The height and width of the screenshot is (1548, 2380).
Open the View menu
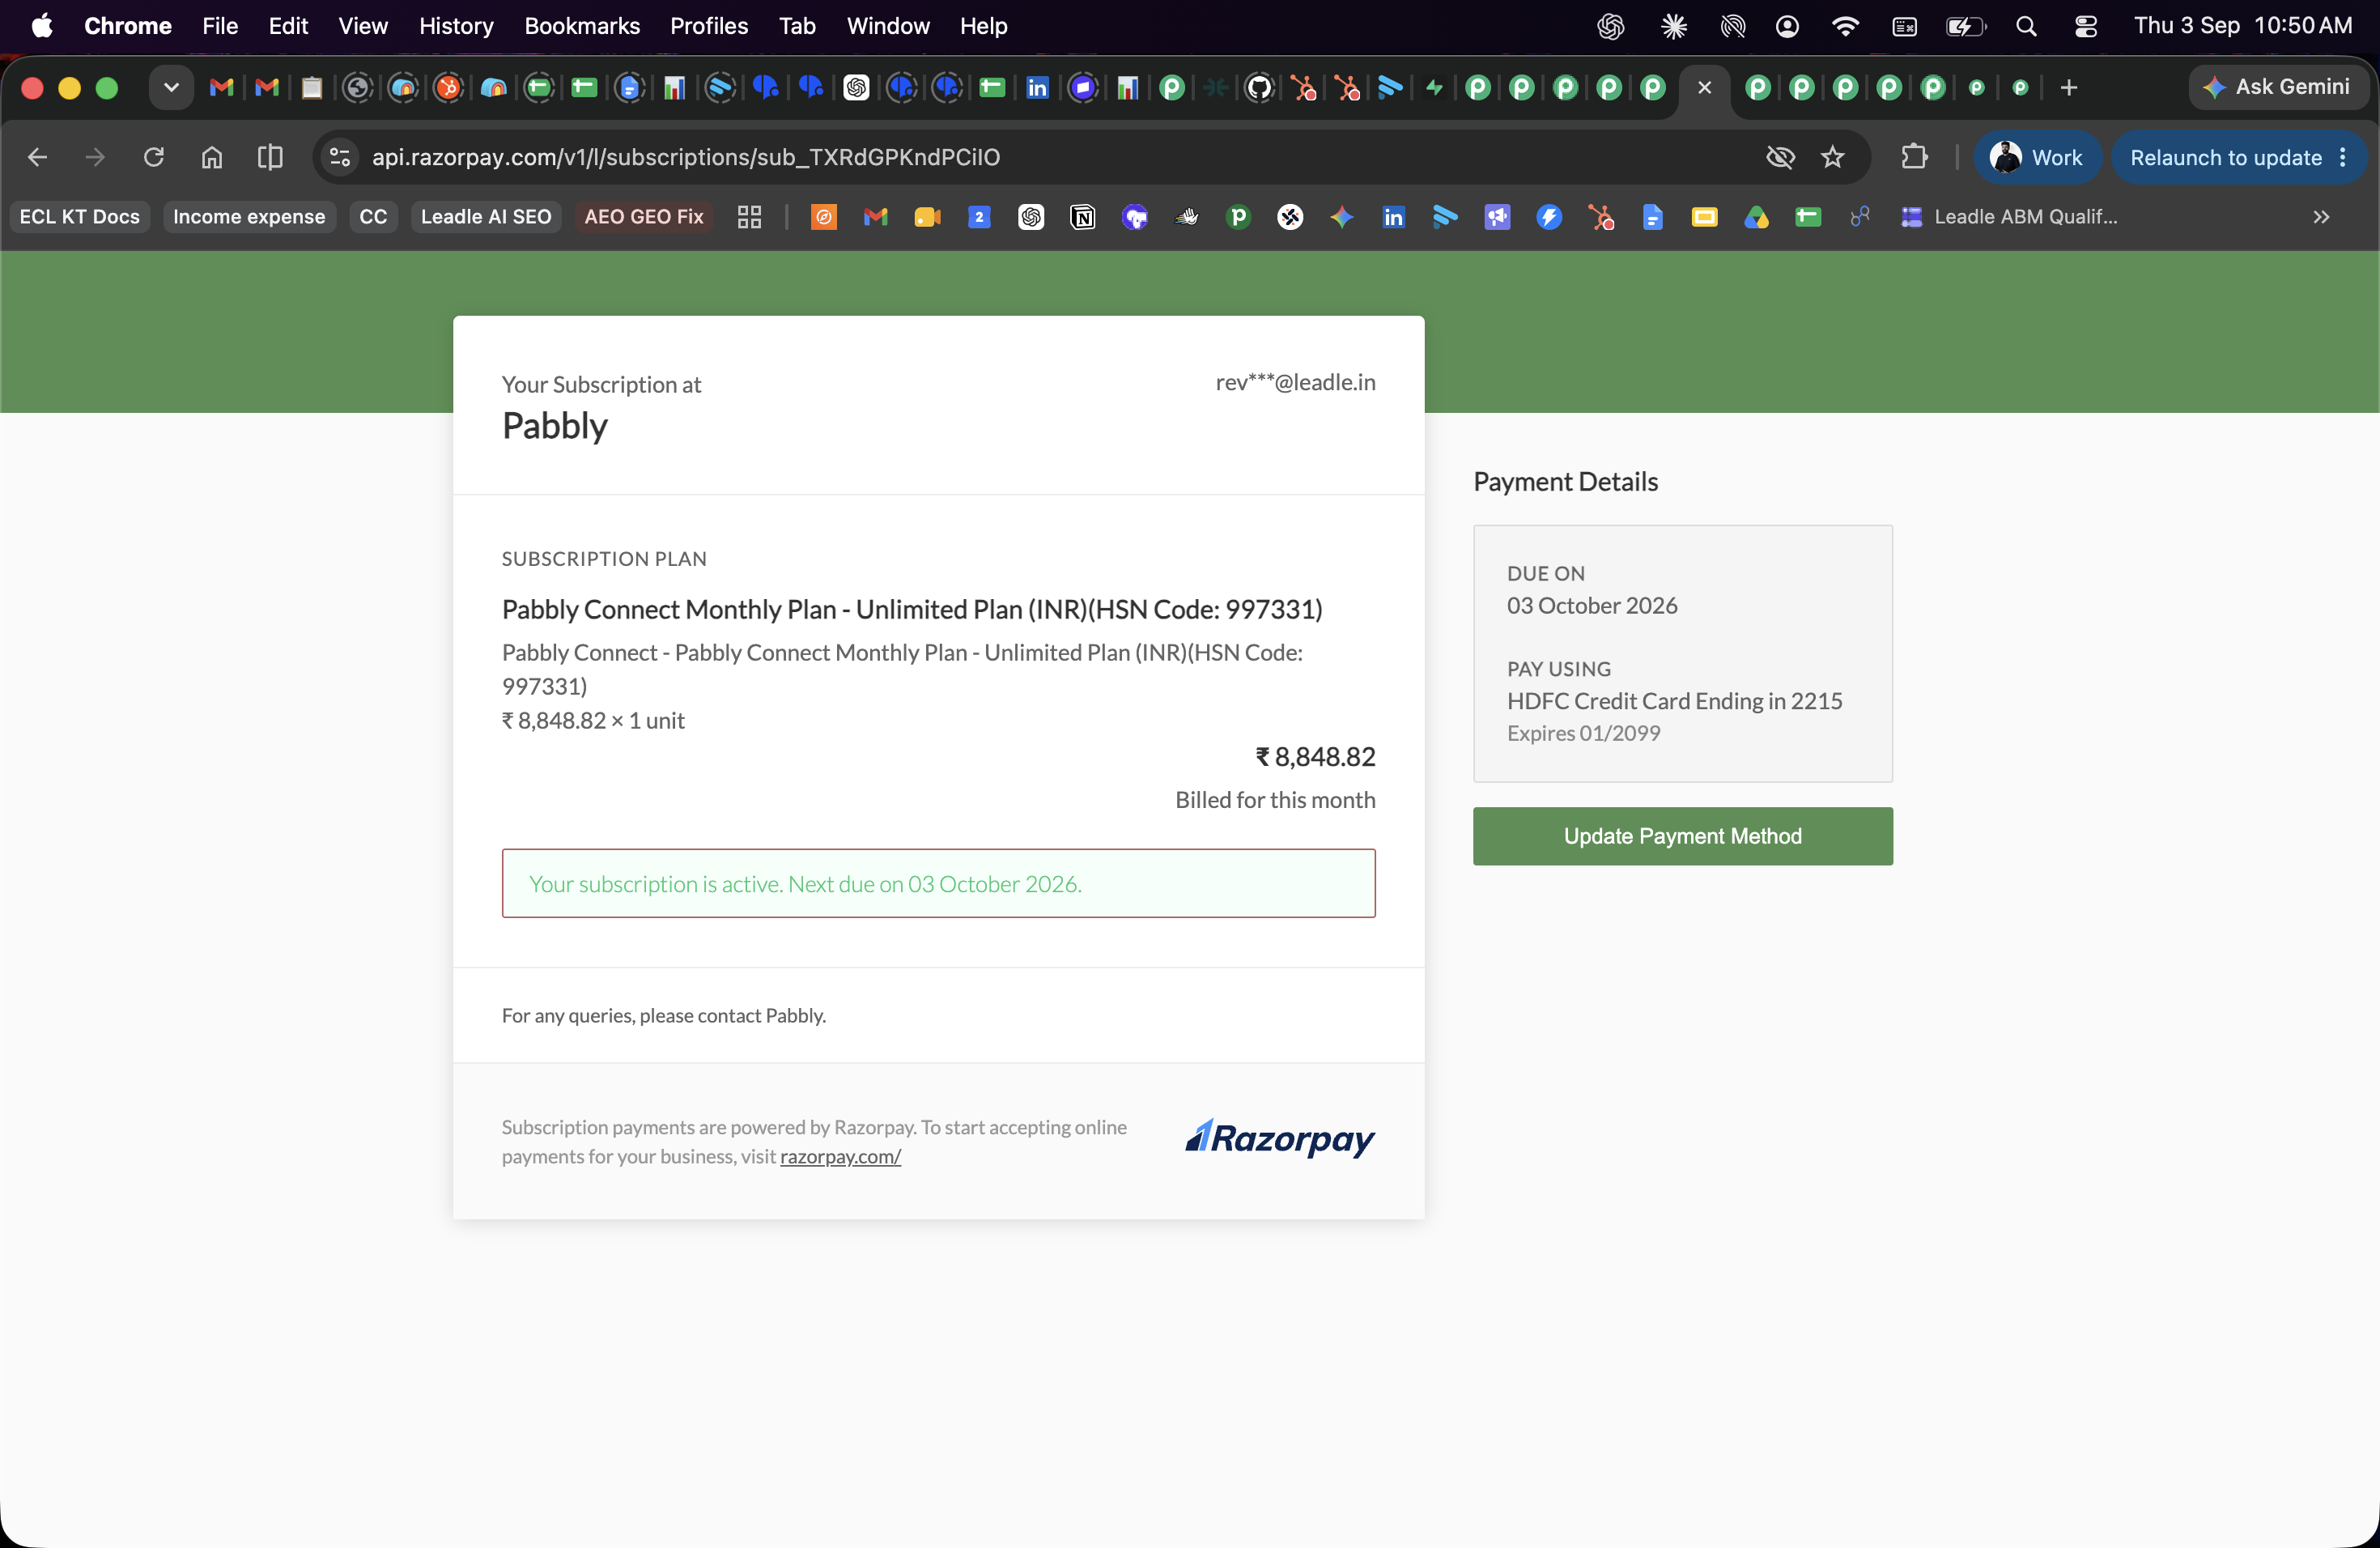point(362,26)
